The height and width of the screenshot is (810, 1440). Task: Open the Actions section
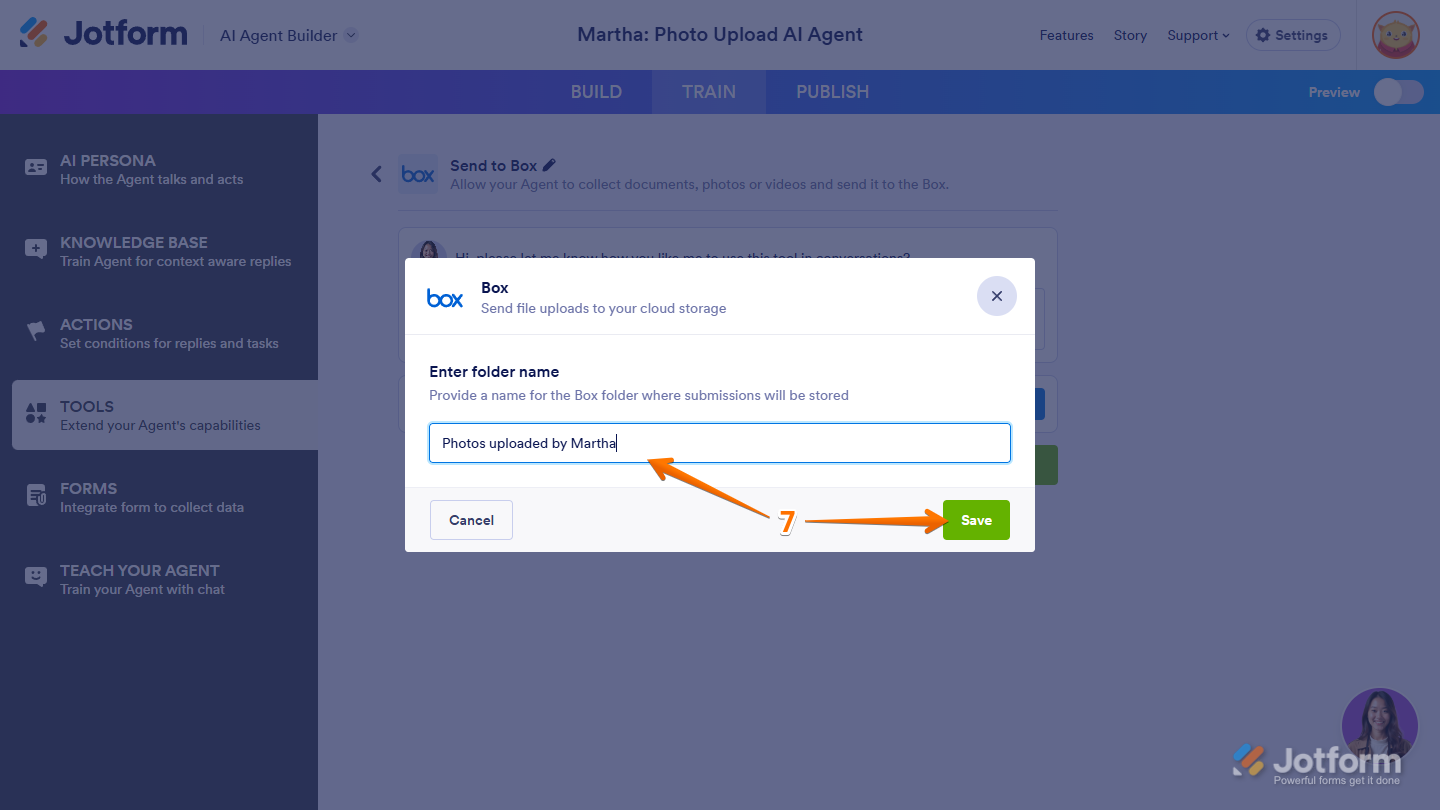165,333
